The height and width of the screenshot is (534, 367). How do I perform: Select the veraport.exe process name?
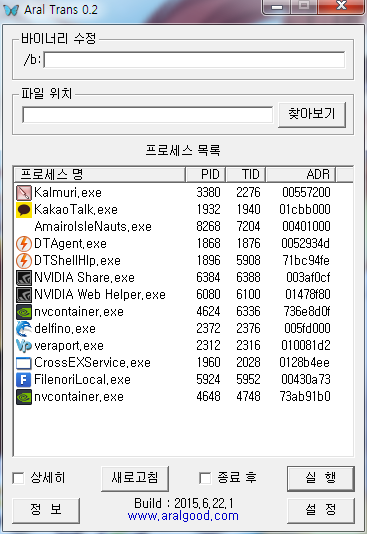69,346
